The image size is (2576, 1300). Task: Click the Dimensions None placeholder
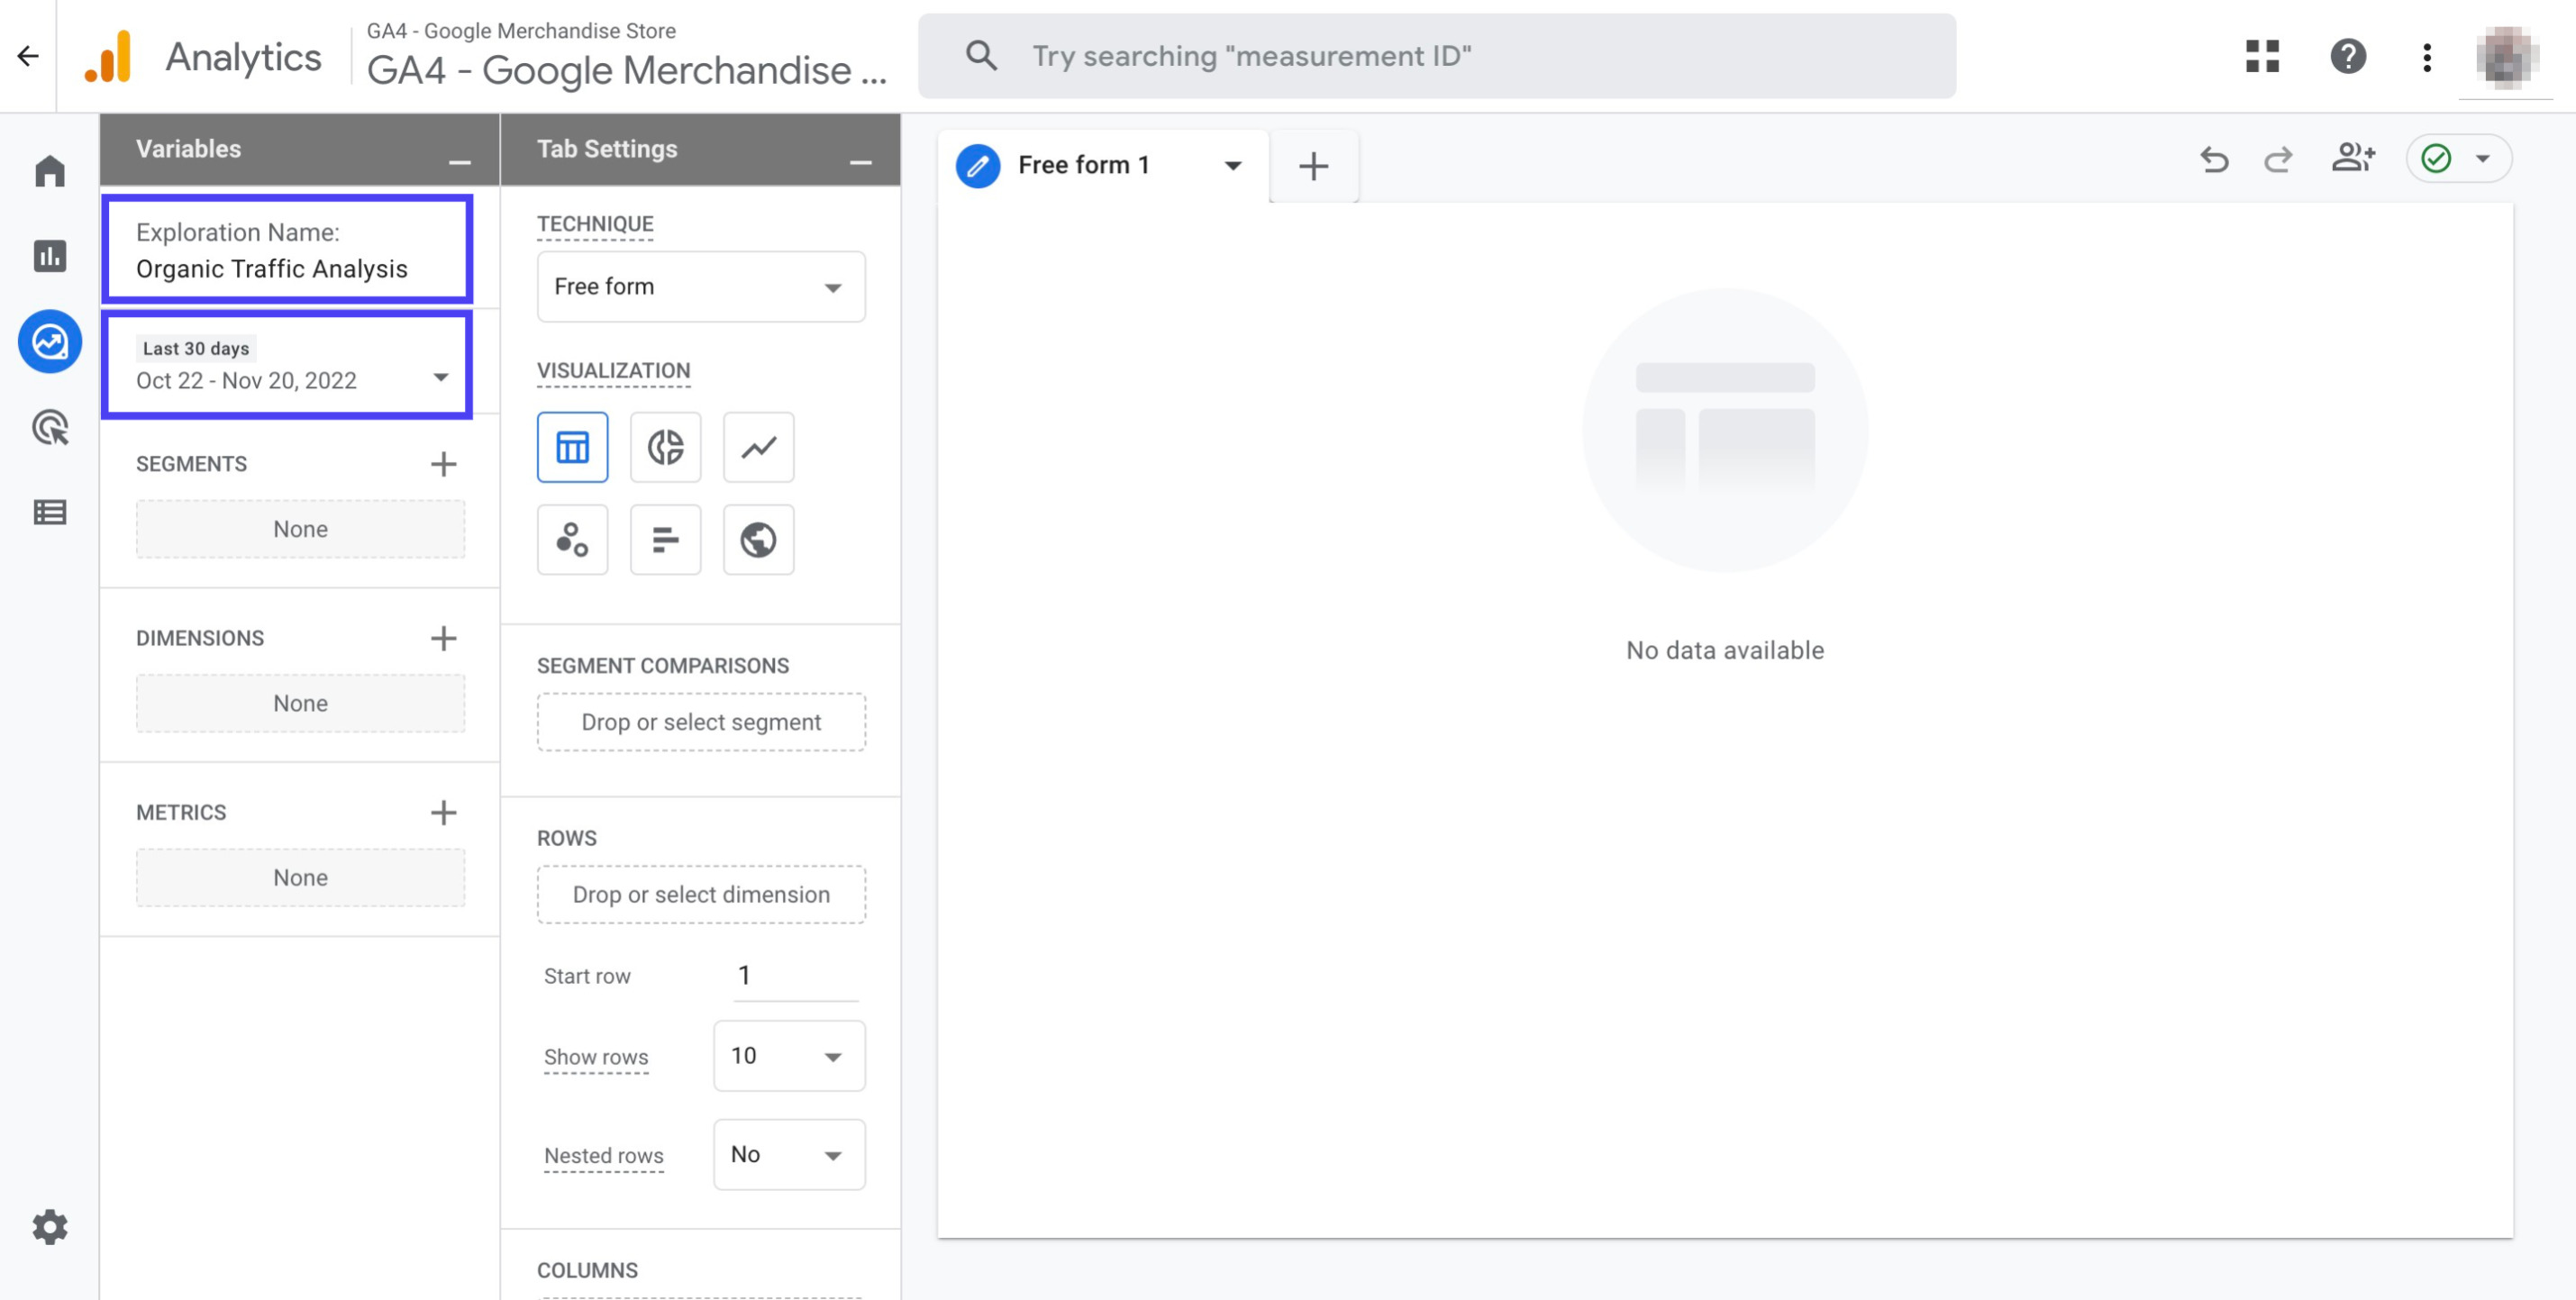[300, 703]
